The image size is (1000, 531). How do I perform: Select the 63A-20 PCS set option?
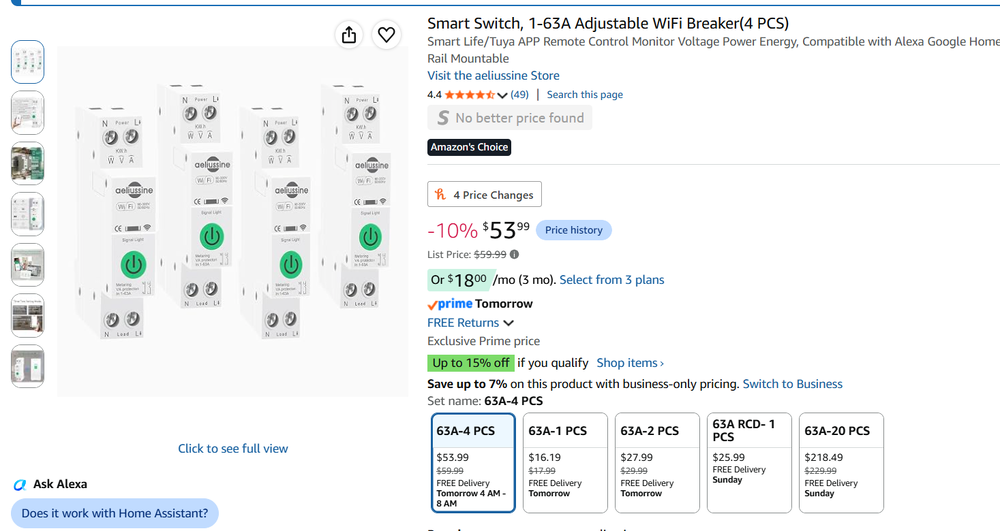tap(841, 463)
